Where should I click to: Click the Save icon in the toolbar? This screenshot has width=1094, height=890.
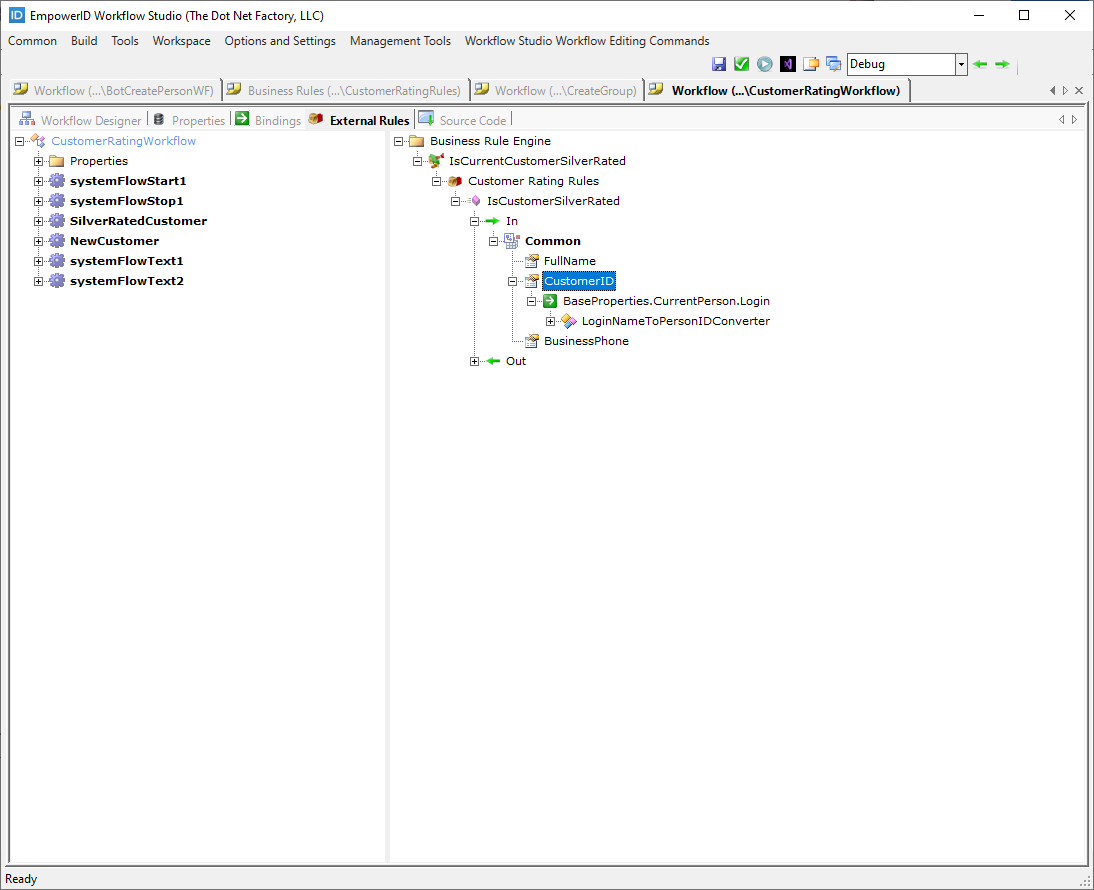(719, 64)
